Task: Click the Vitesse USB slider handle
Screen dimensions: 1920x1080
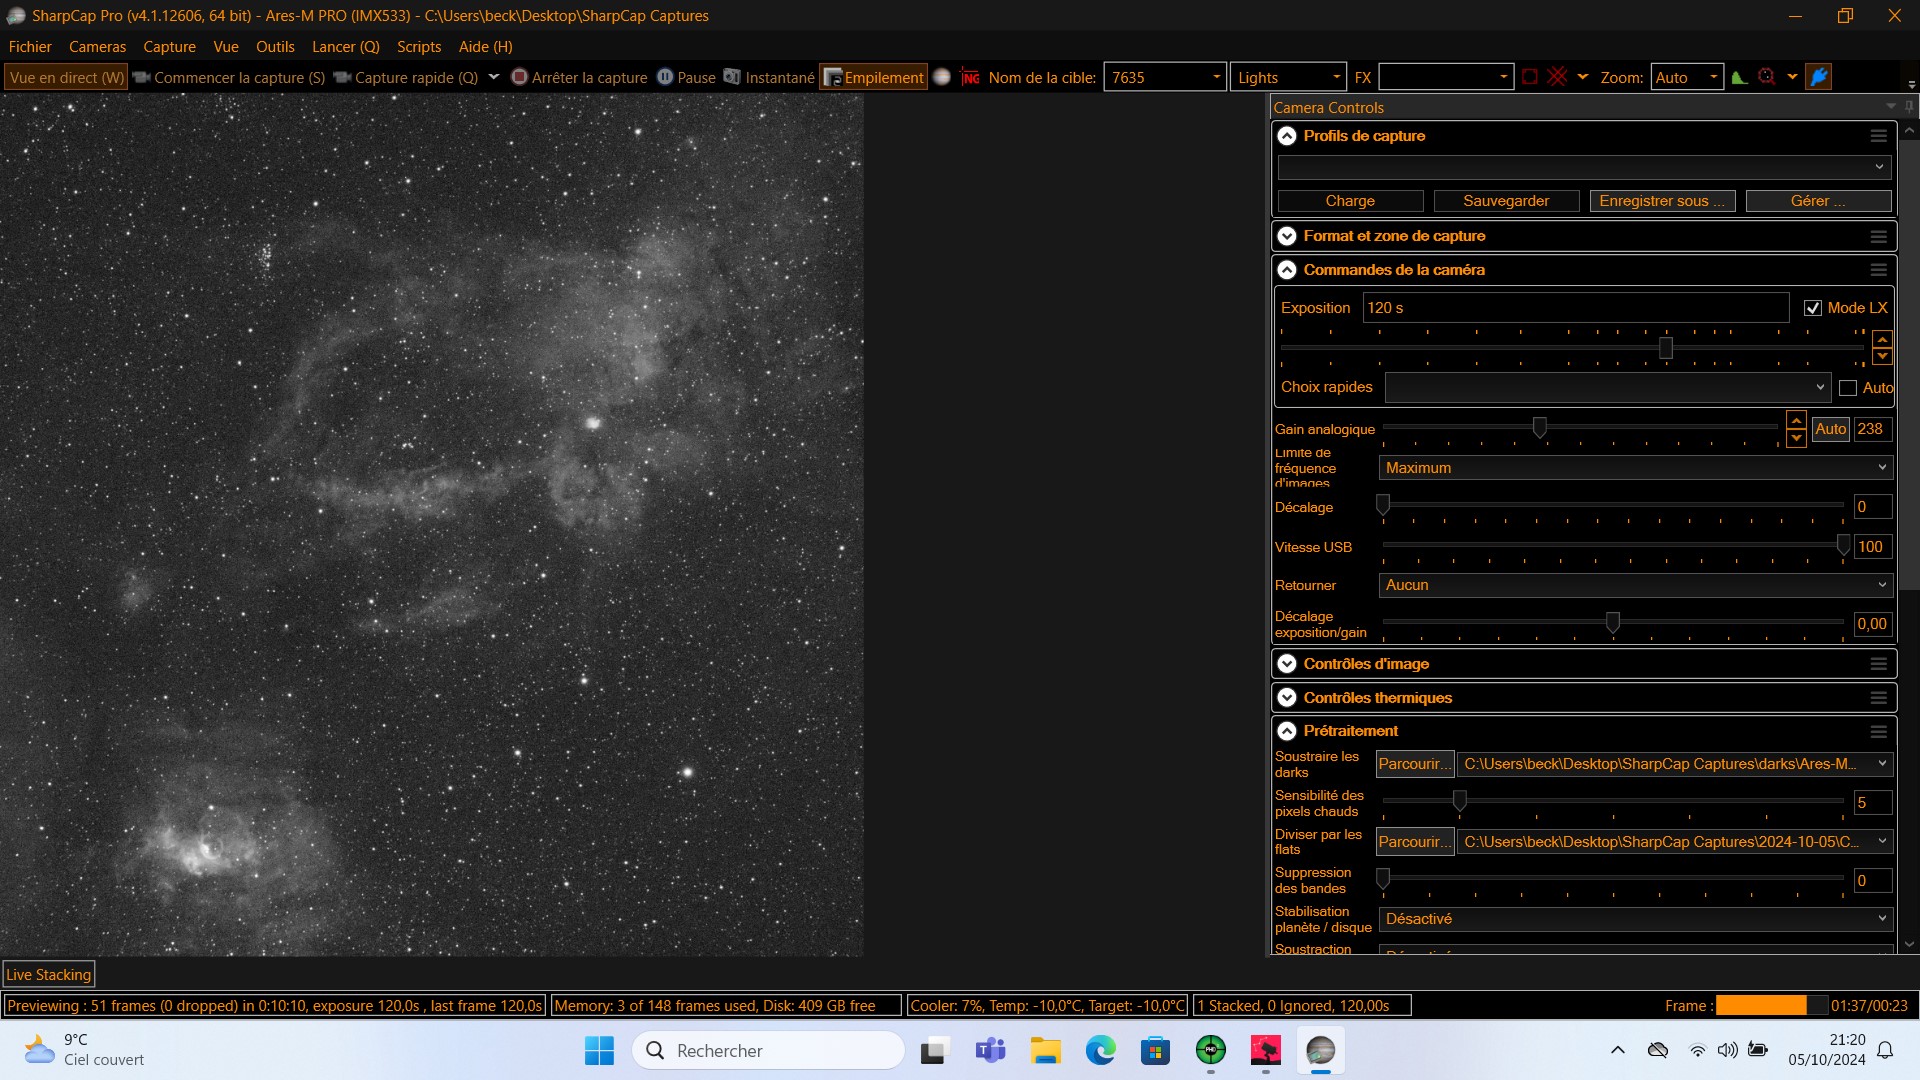Action: point(1843,545)
